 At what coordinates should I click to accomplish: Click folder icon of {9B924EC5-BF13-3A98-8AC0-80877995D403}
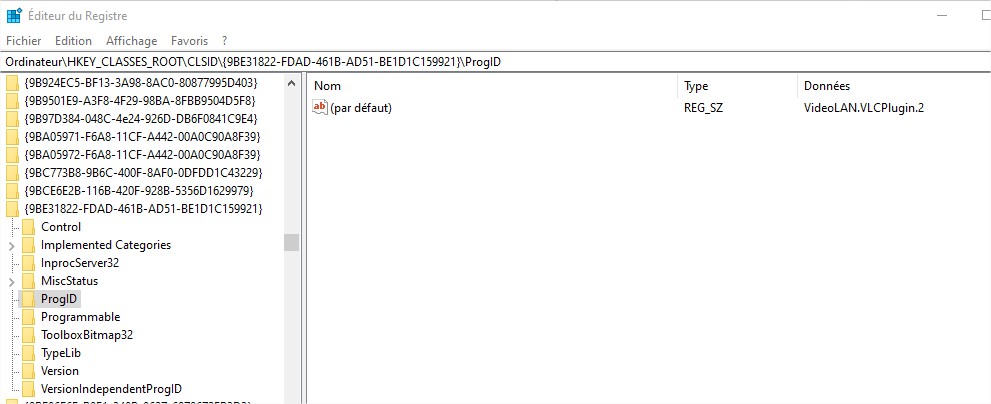[x=12, y=83]
